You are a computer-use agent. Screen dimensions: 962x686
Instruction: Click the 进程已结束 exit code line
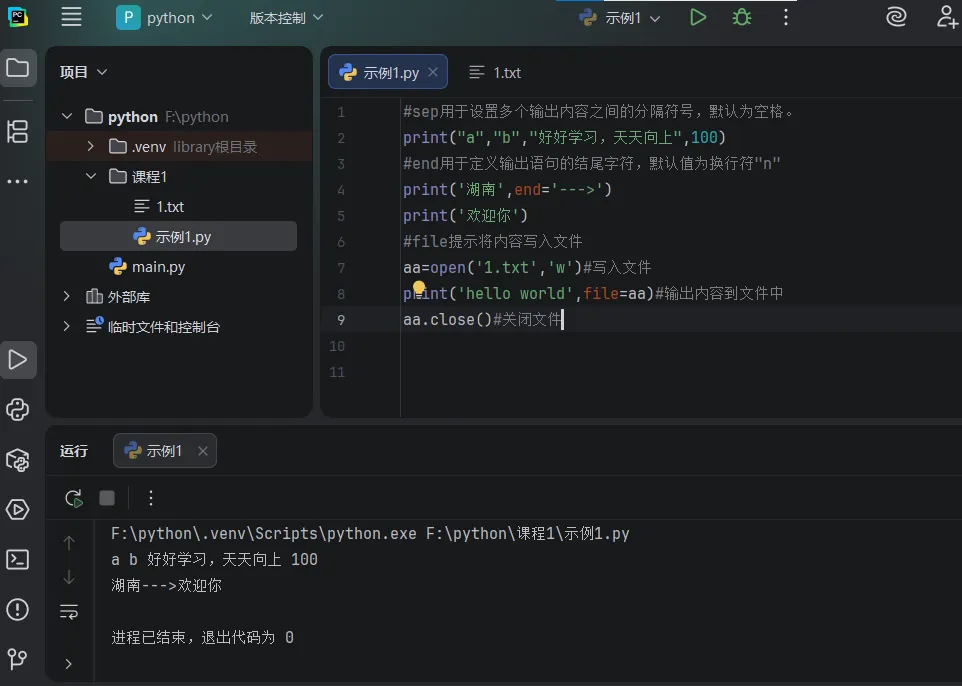tap(202, 638)
